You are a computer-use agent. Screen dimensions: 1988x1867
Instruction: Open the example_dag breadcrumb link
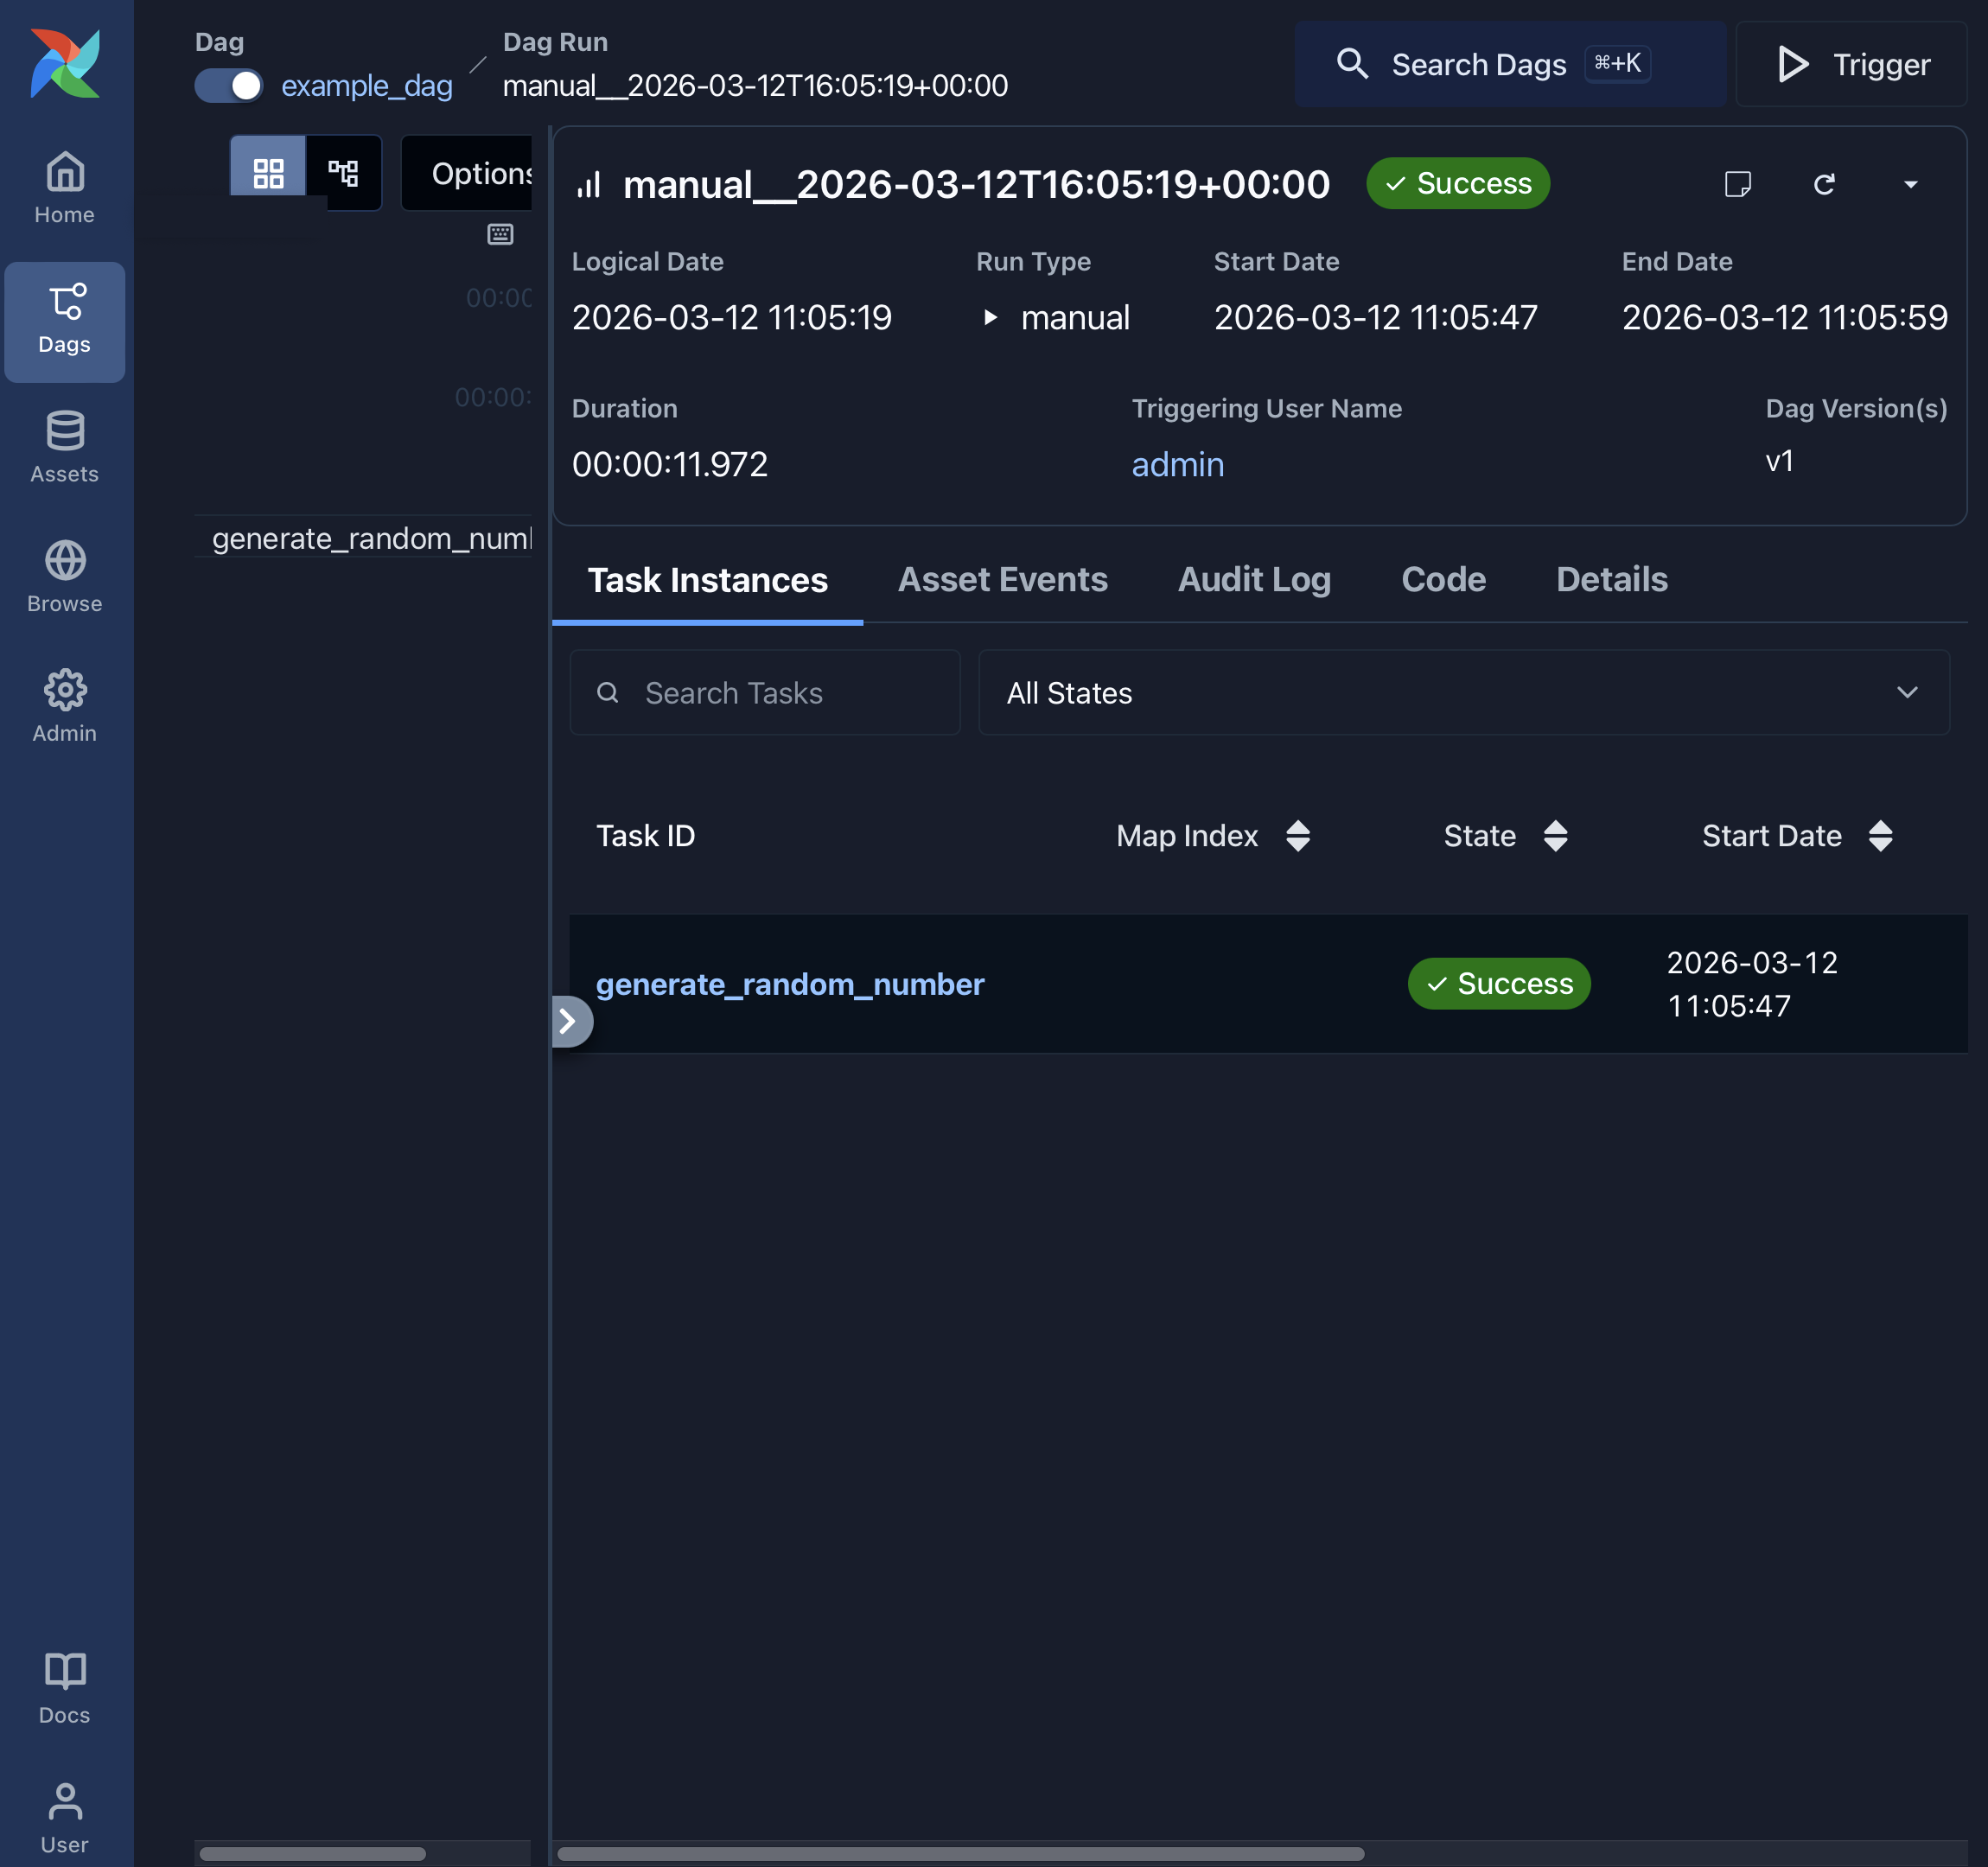tap(367, 86)
